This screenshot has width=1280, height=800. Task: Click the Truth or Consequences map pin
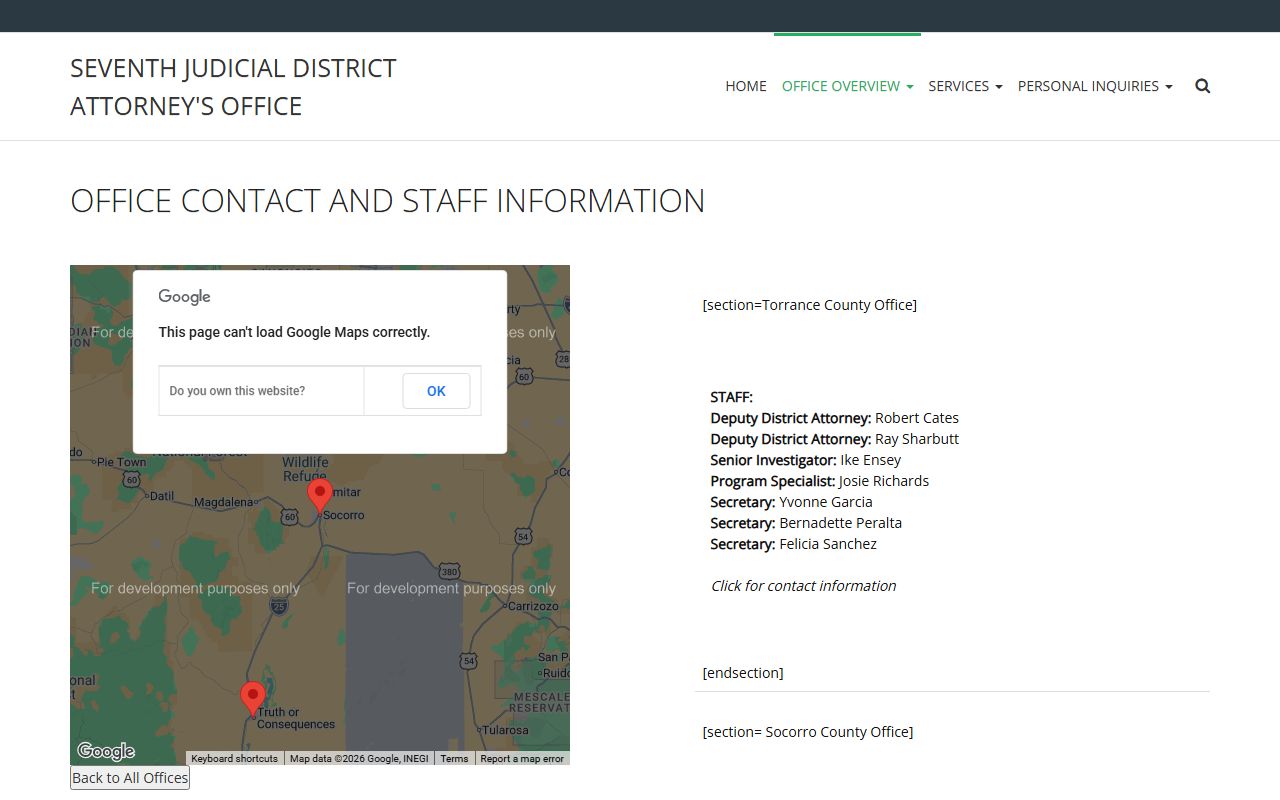coord(253,698)
